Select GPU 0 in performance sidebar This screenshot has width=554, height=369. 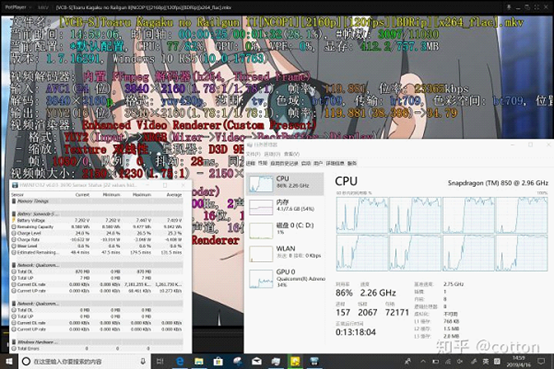pos(285,278)
